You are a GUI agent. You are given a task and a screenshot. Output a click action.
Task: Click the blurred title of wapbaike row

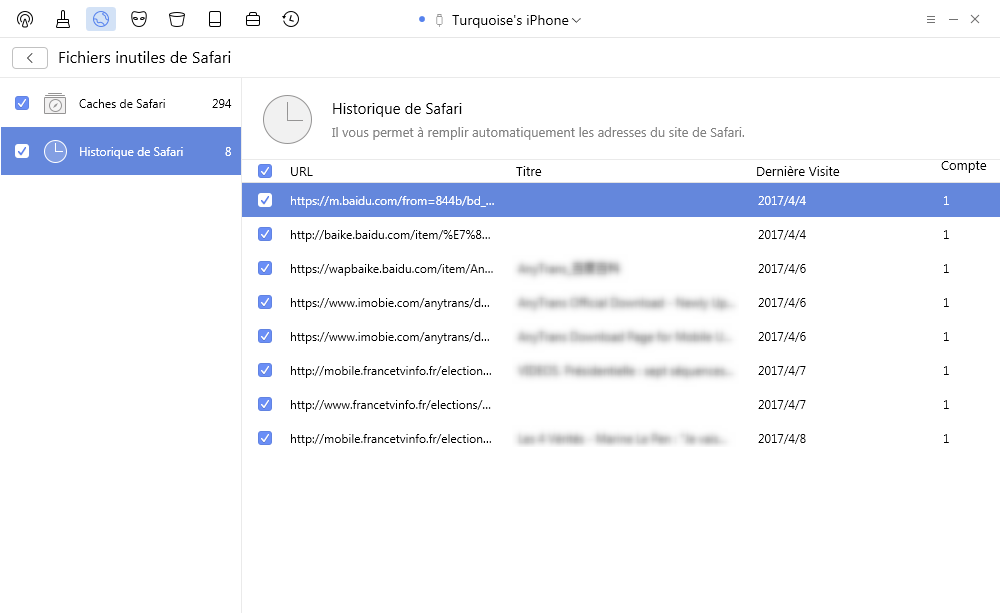(568, 269)
